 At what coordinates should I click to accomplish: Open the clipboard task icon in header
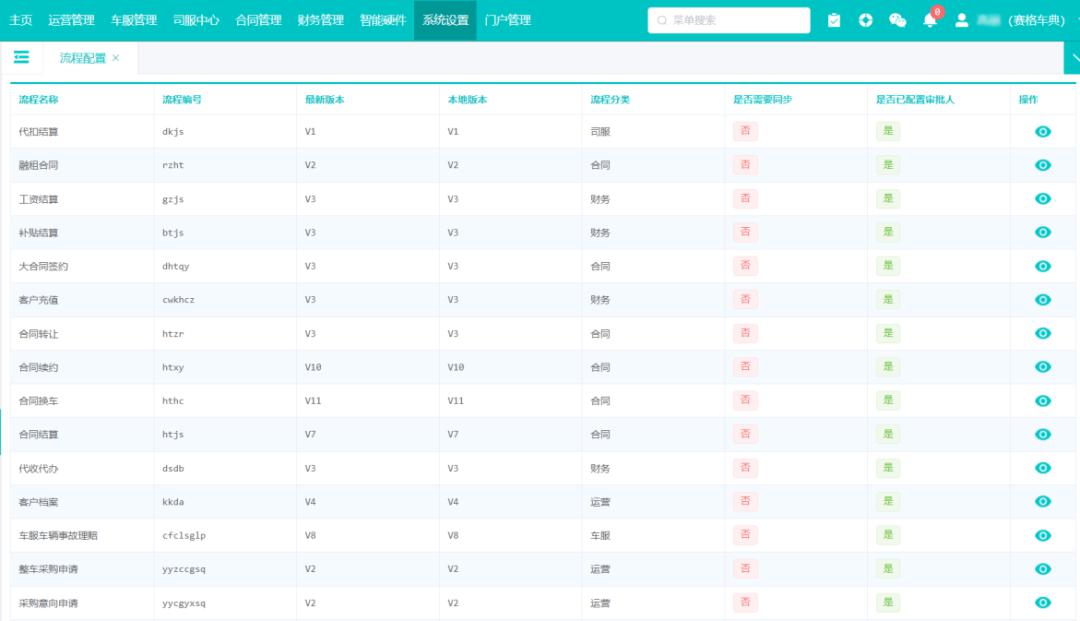point(833,21)
